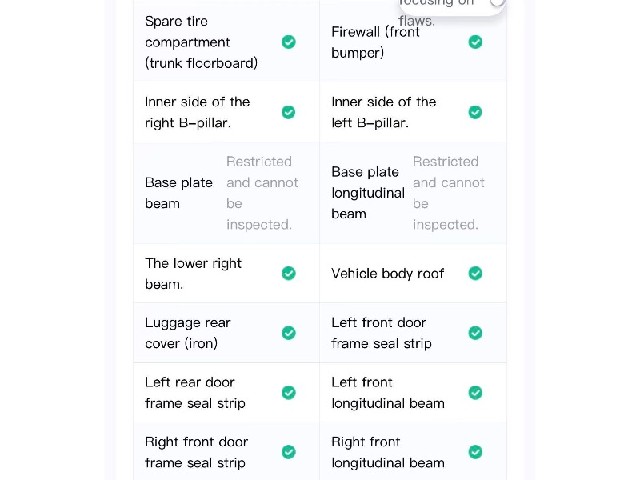Click the checkmark beside Left front longitudinal beam
The width and height of the screenshot is (640, 480).
tap(475, 393)
